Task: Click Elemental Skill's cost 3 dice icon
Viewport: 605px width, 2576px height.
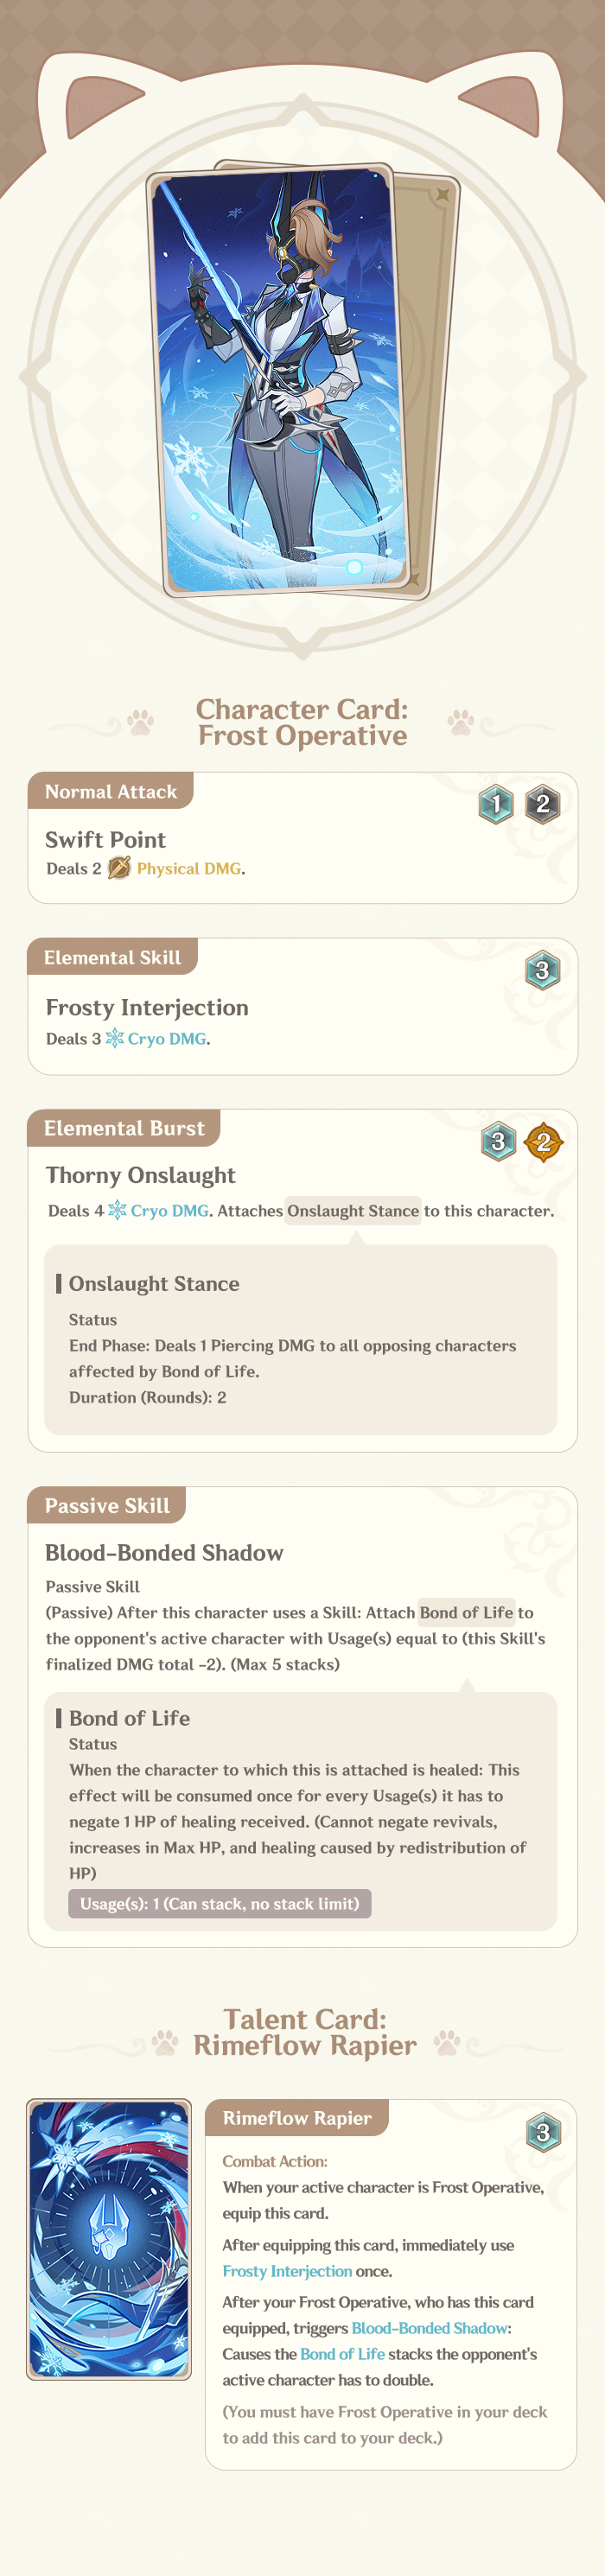Action: tap(542, 970)
